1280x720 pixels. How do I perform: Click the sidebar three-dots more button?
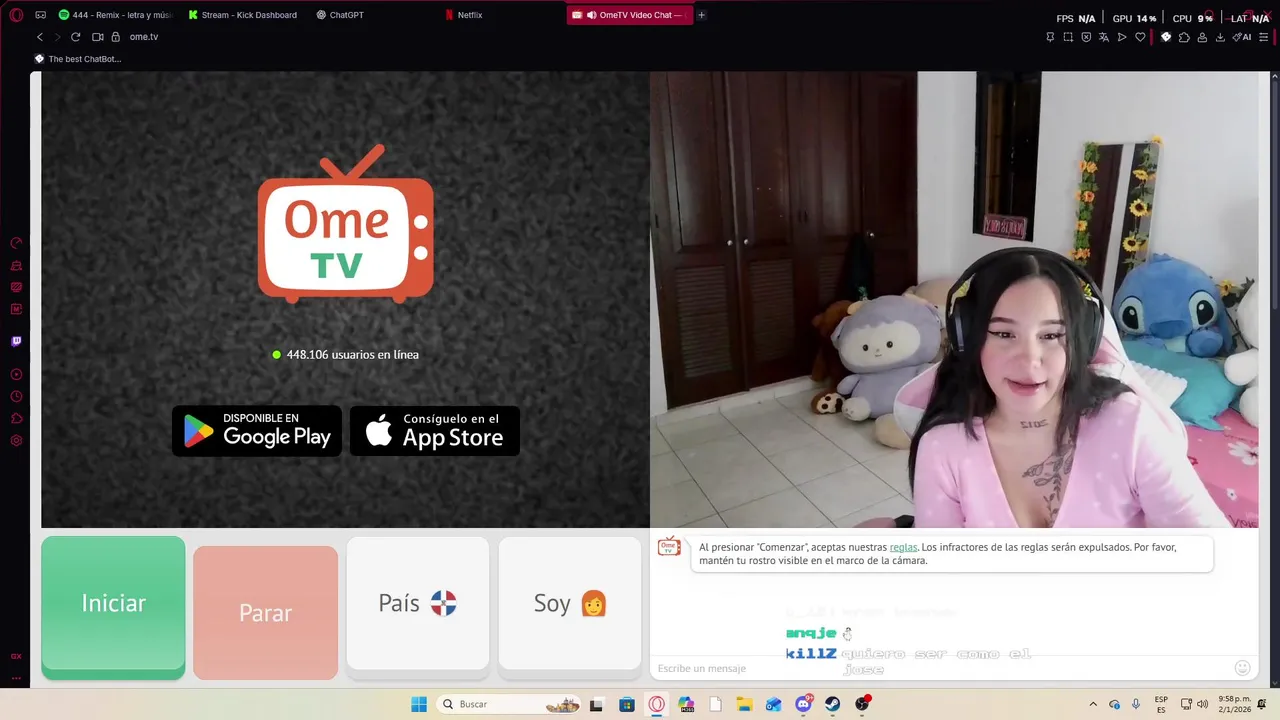pos(16,677)
